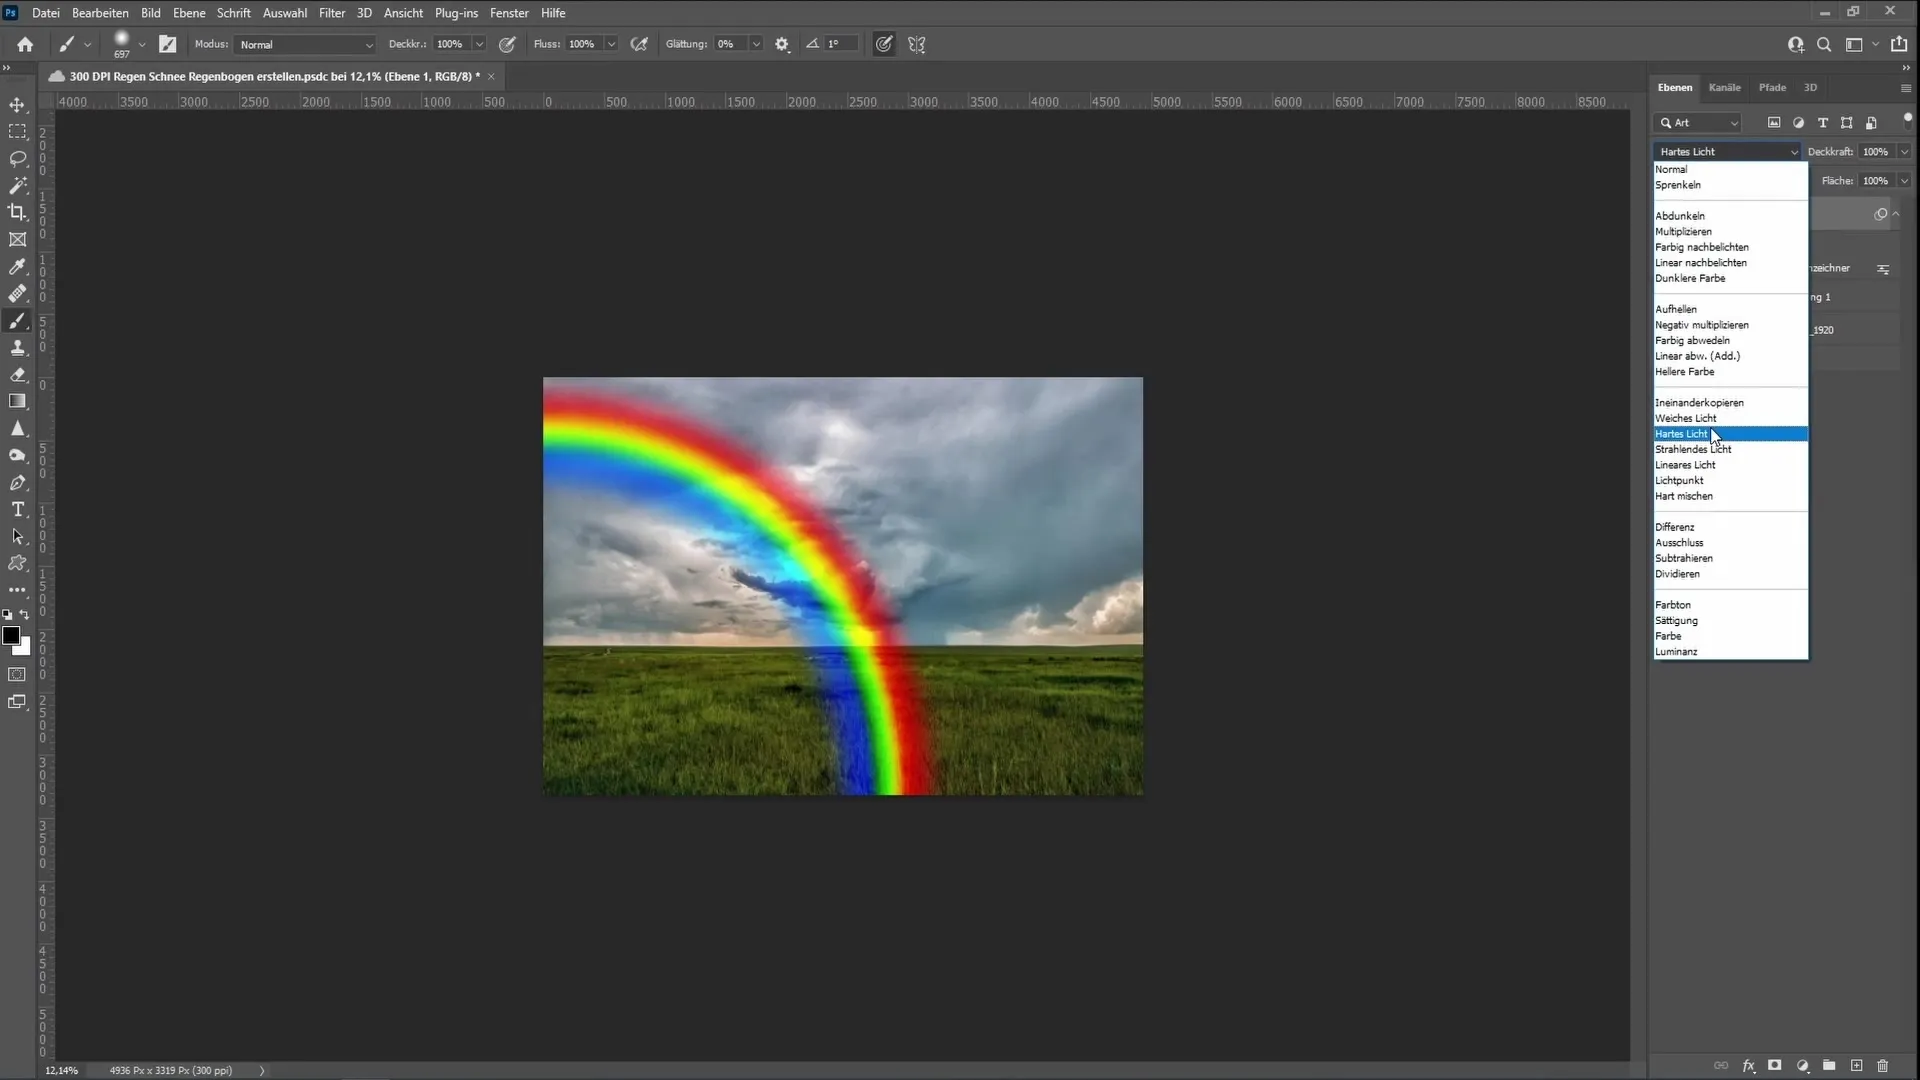1920x1080 pixels.
Task: Open layer filter Art dropdown
Action: click(1698, 123)
